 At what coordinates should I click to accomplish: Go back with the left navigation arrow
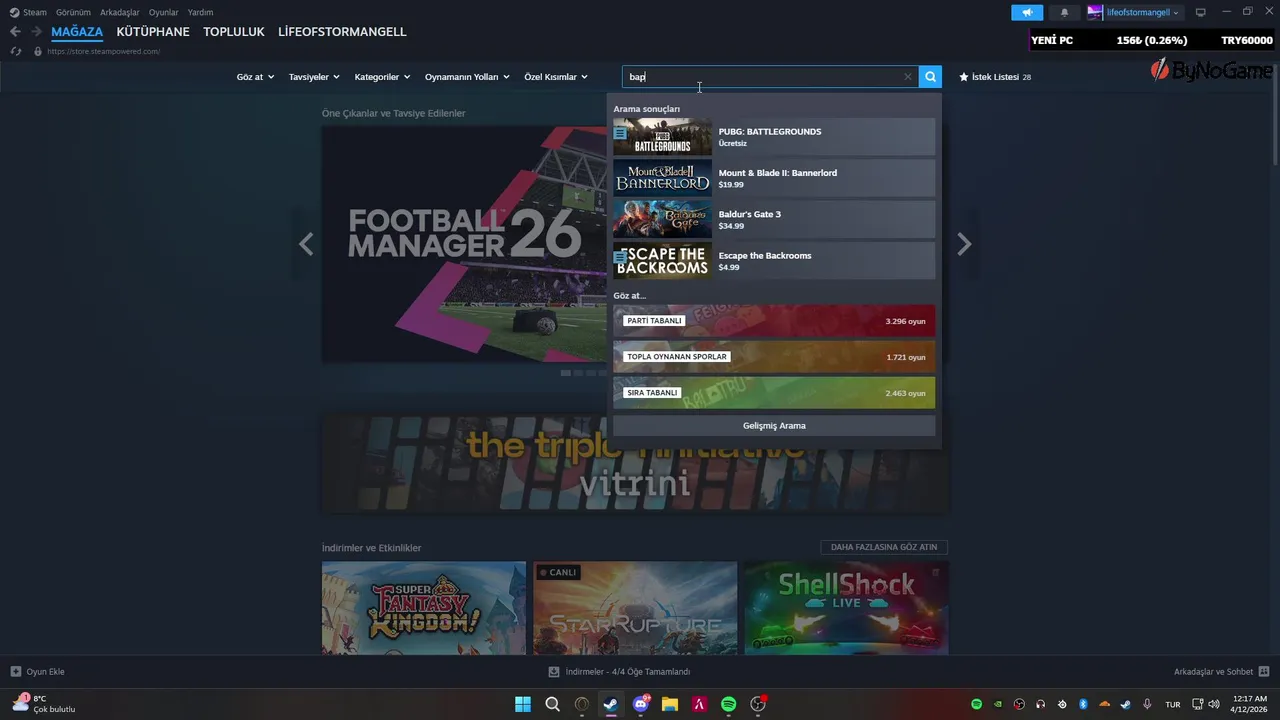point(15,32)
